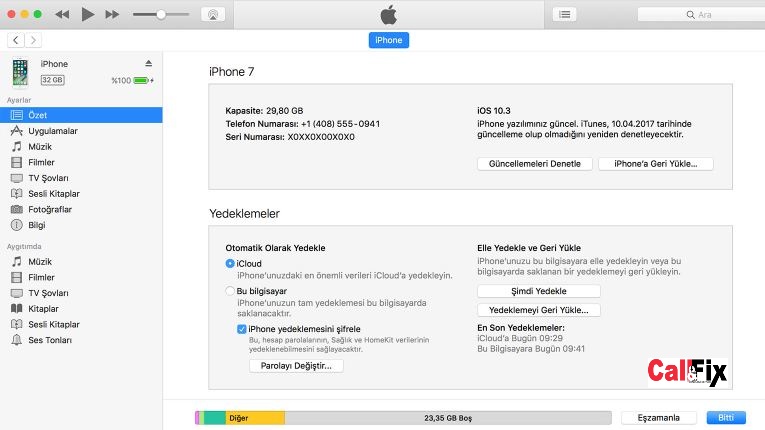Click the iPhone'a Geri Yükle button
The height and width of the screenshot is (430, 765).
click(x=656, y=164)
